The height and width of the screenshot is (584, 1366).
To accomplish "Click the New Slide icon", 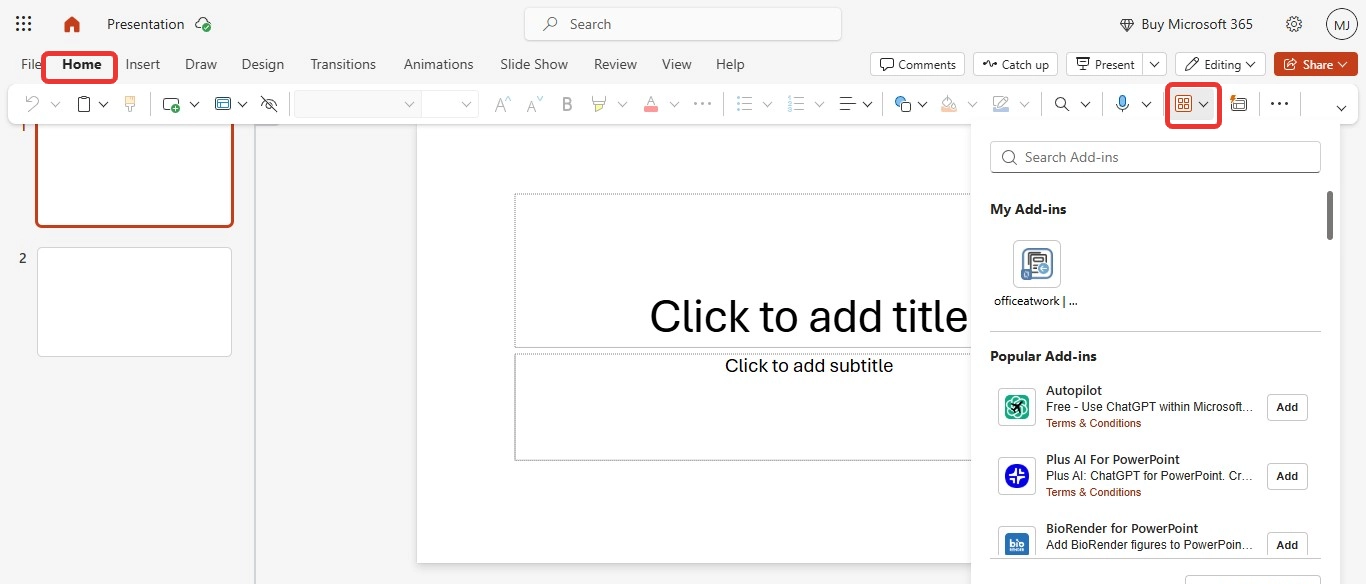I will pos(171,104).
